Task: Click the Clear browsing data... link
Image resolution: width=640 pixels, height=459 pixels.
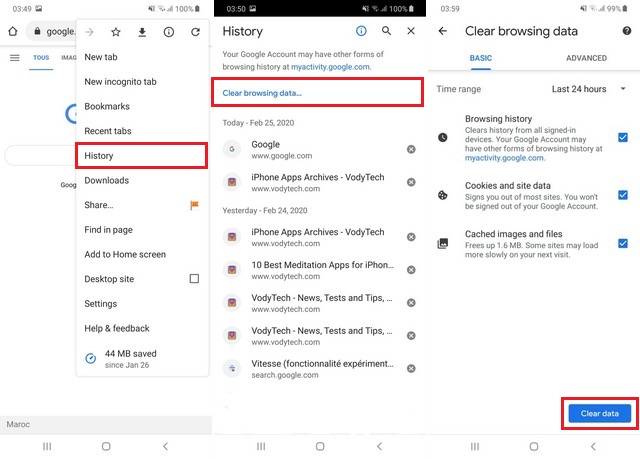Action: tap(262, 93)
